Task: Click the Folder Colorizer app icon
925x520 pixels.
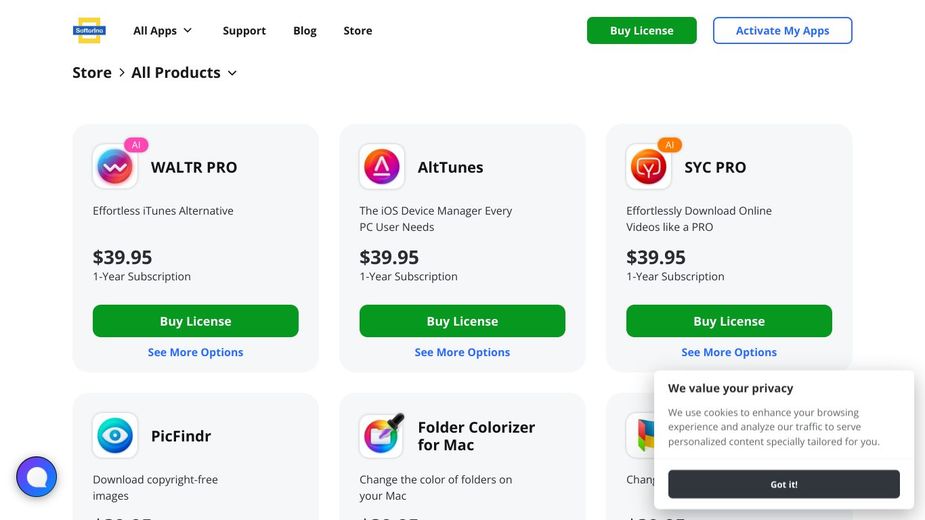Action: (x=382, y=435)
